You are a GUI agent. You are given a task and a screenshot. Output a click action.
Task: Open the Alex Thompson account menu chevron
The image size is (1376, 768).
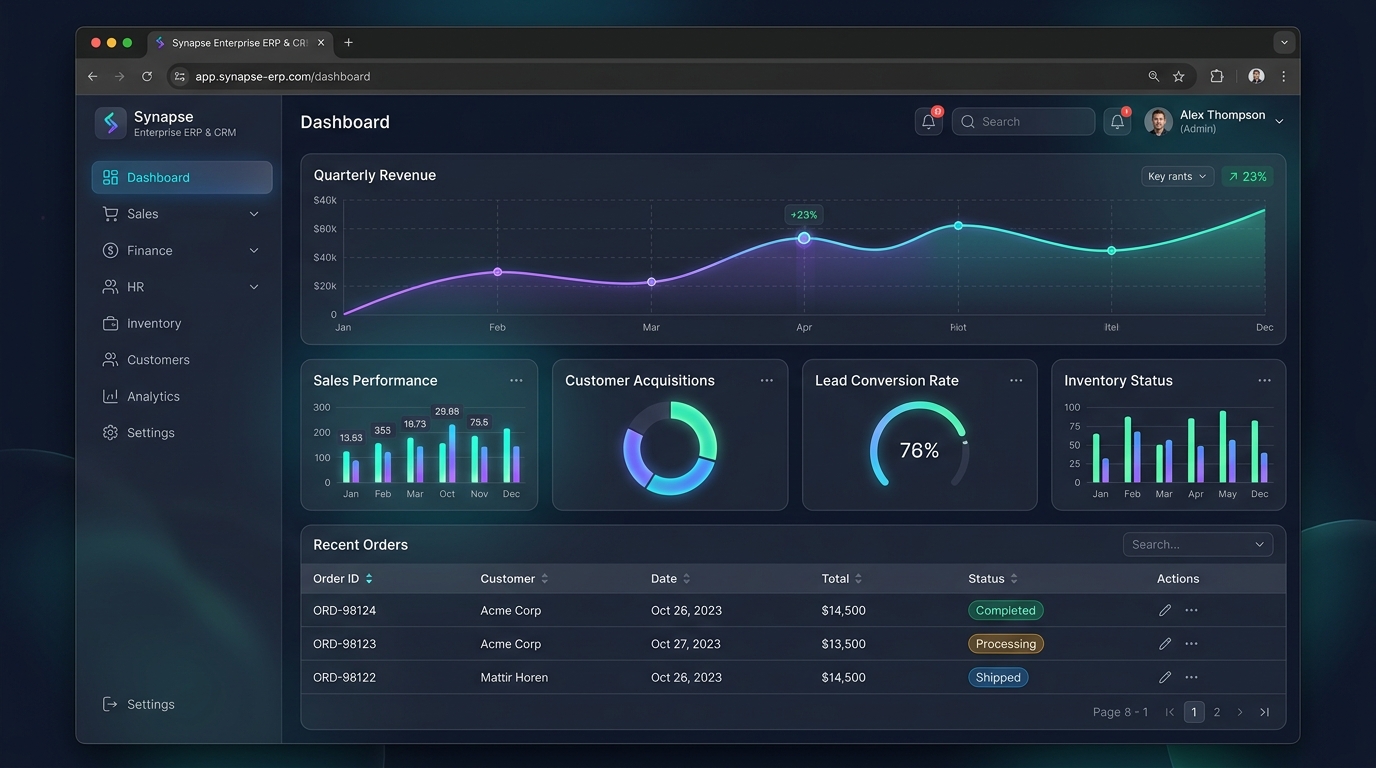tap(1279, 122)
